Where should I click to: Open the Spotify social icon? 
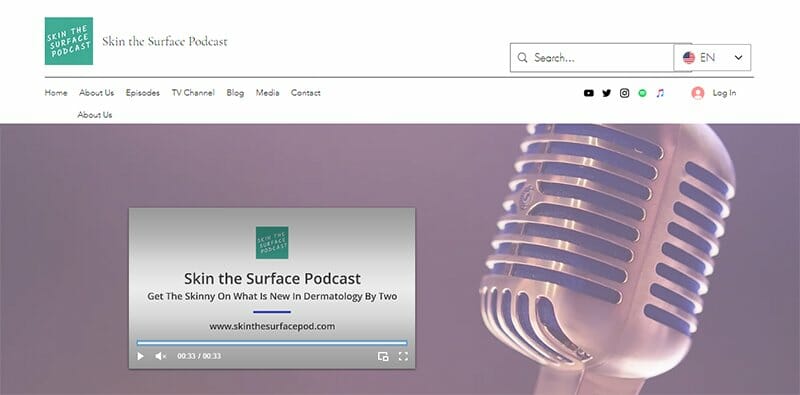point(642,93)
